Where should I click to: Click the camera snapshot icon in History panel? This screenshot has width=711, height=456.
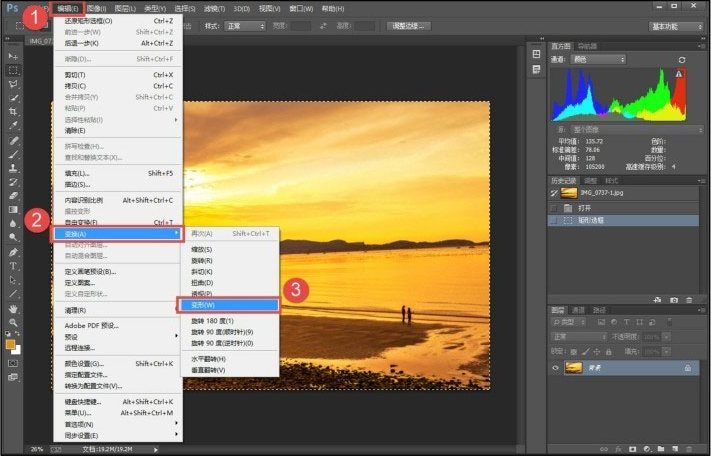click(x=674, y=299)
